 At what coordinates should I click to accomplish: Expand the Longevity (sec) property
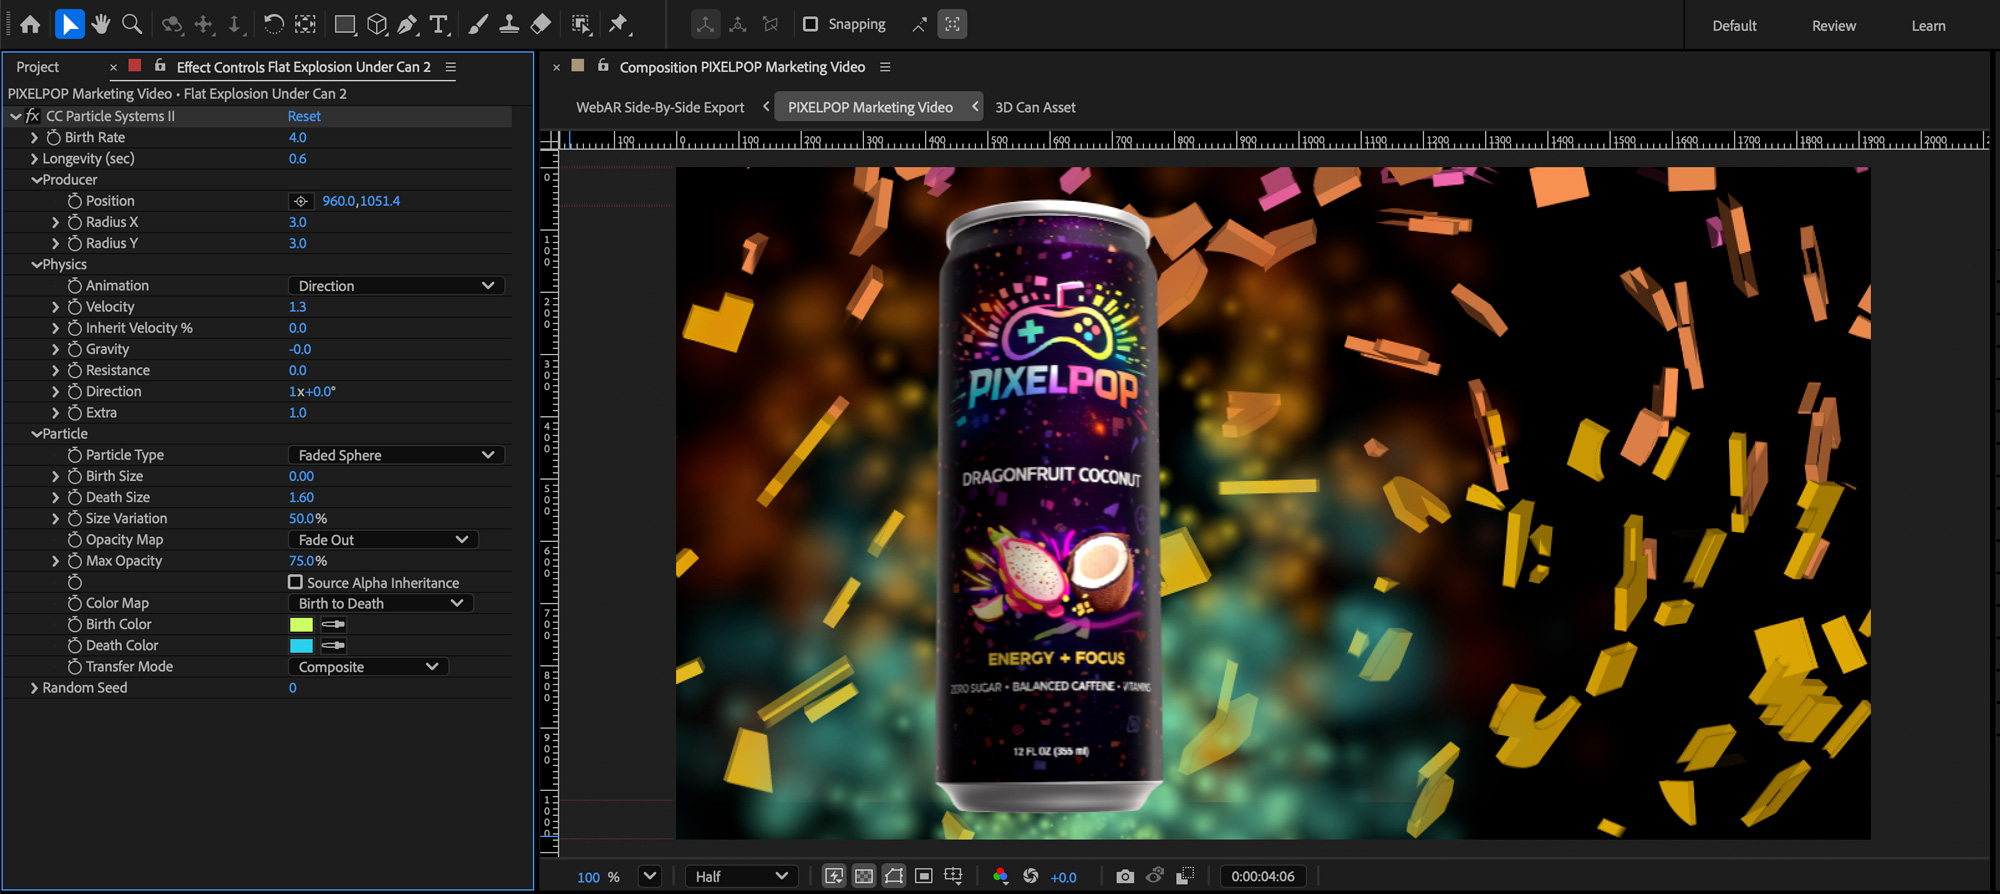click(x=34, y=159)
